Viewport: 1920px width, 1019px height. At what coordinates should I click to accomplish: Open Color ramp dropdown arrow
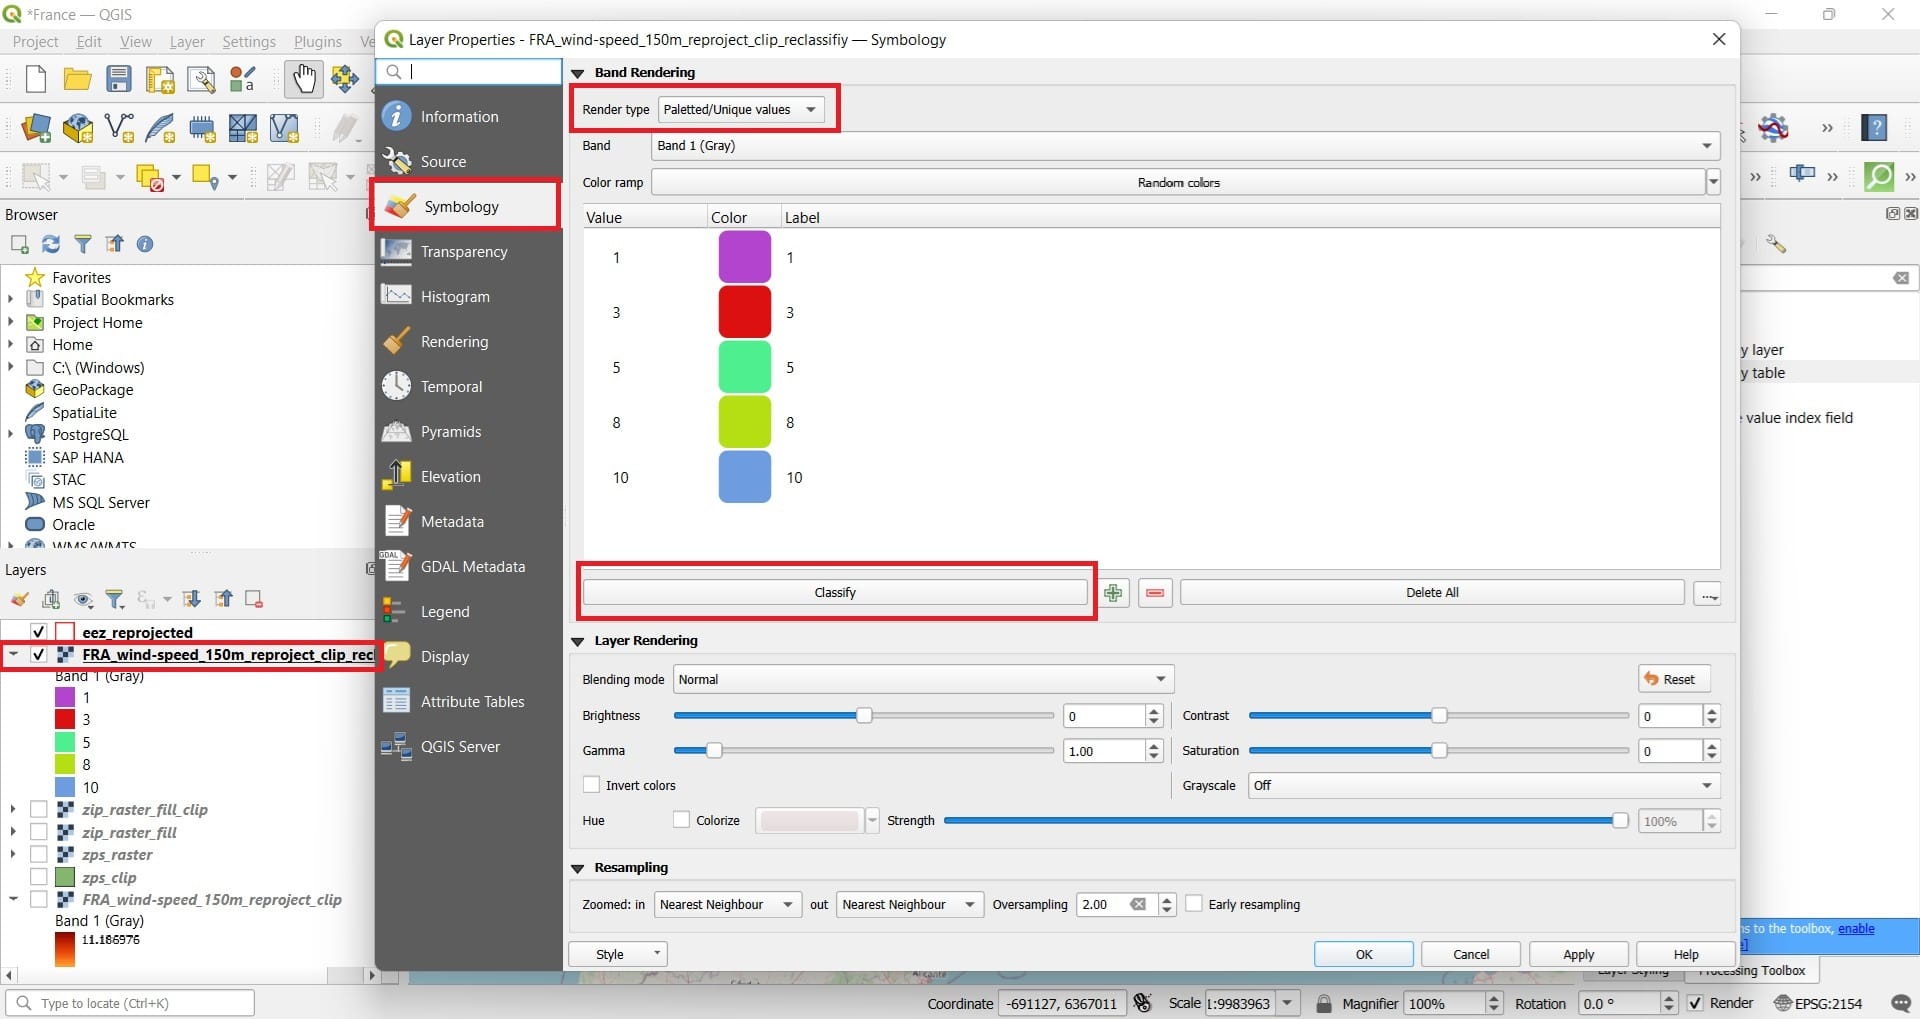click(1713, 182)
